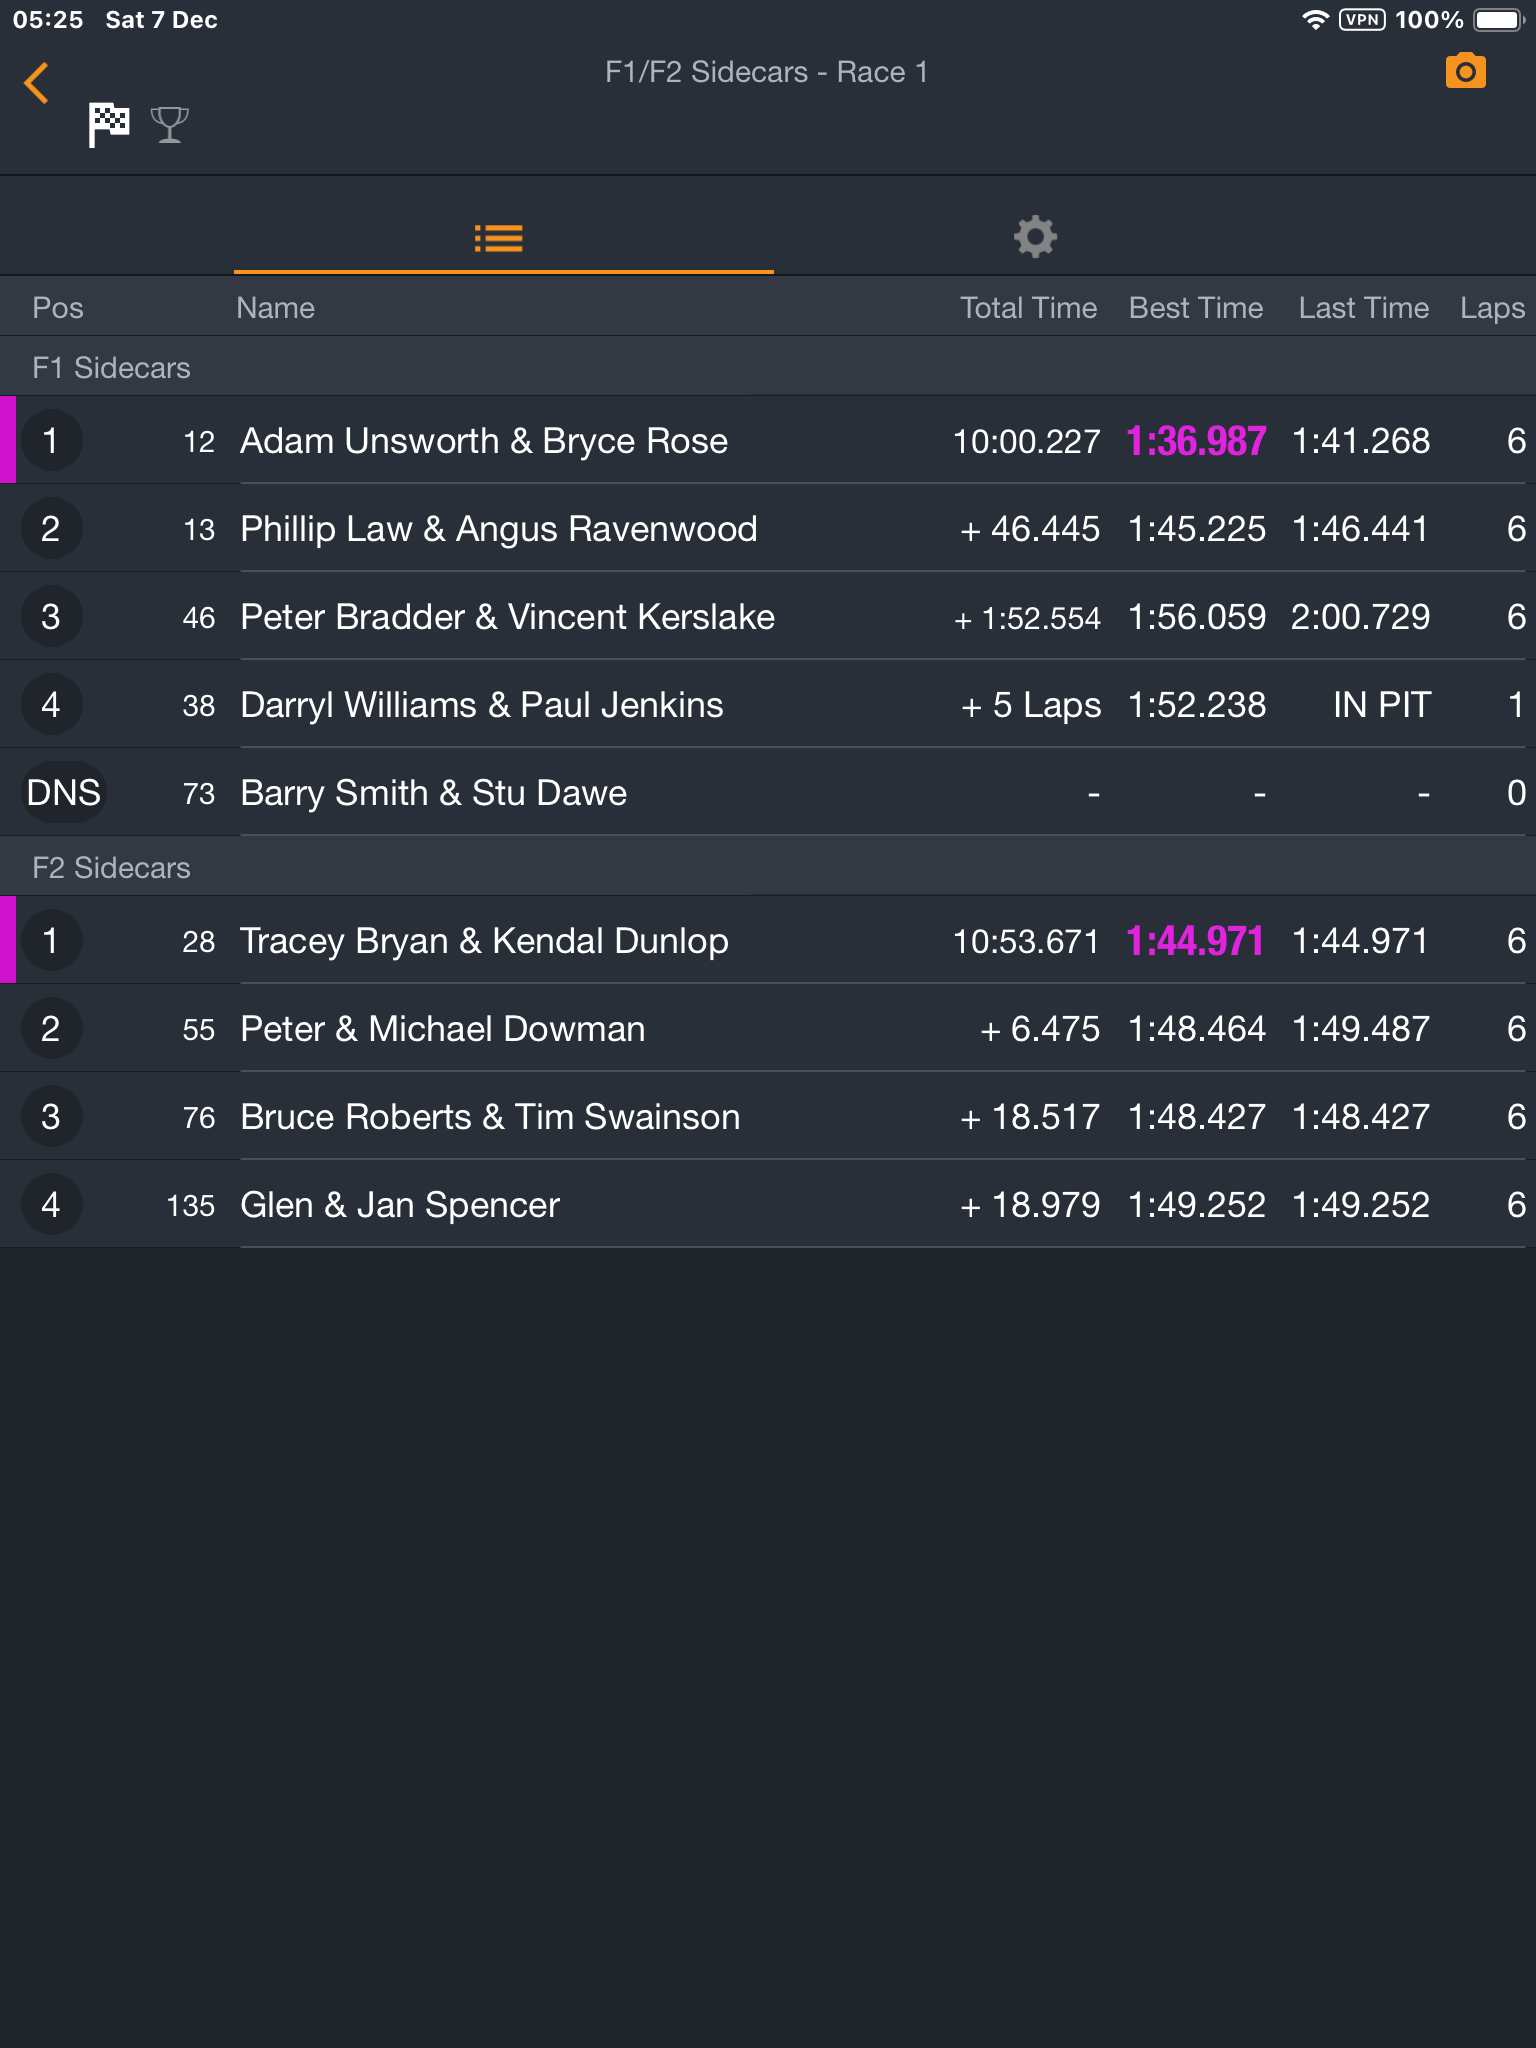Tap the DNS position badge
1536x2048 pixels.
pos(63,793)
